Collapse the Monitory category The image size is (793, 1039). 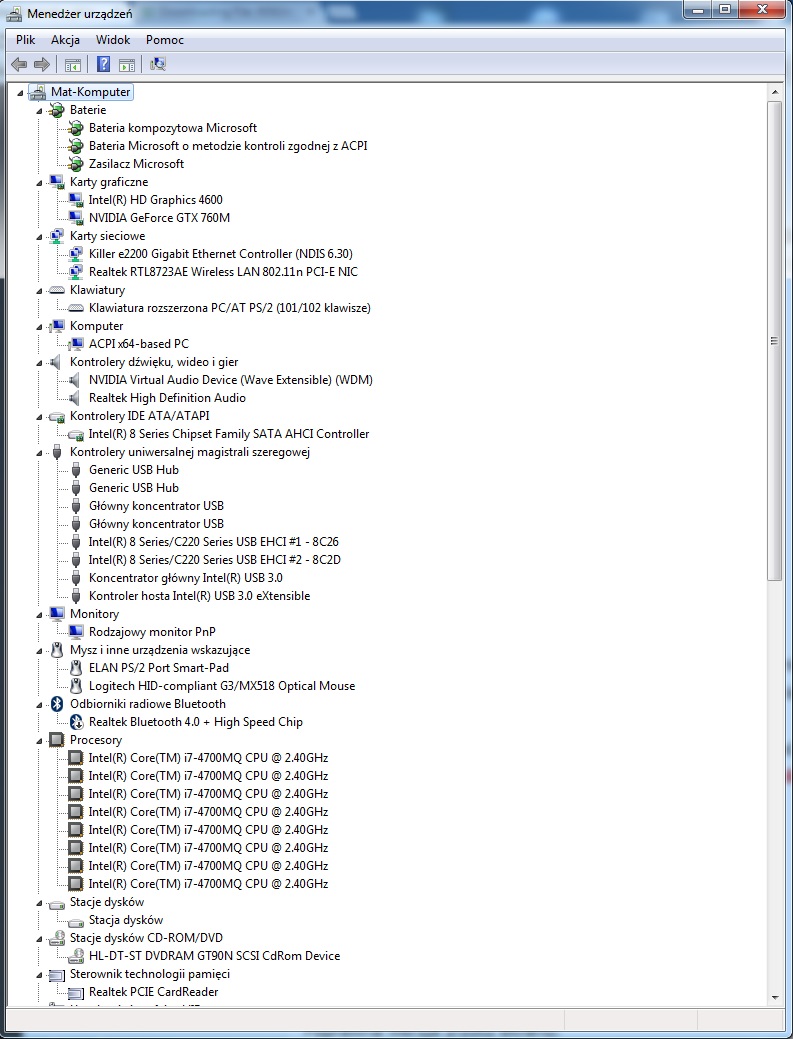(x=40, y=615)
